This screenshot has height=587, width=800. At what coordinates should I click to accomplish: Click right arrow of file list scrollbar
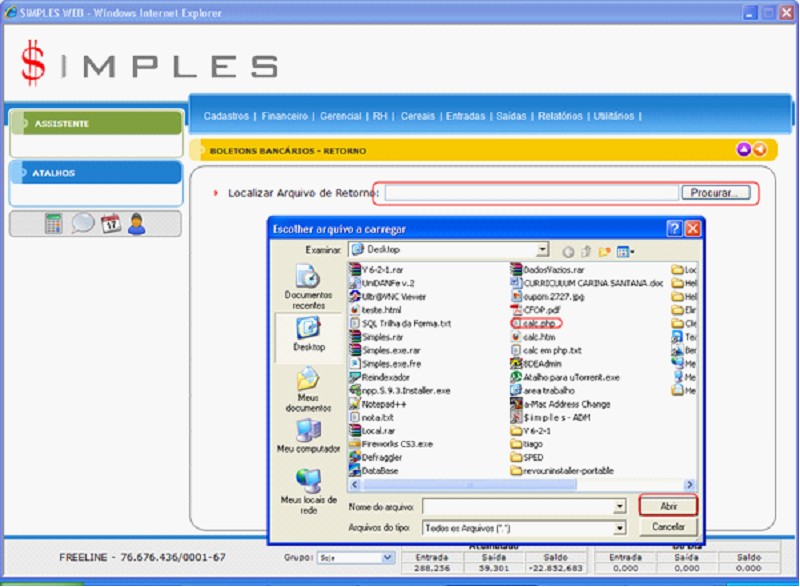coord(689,484)
